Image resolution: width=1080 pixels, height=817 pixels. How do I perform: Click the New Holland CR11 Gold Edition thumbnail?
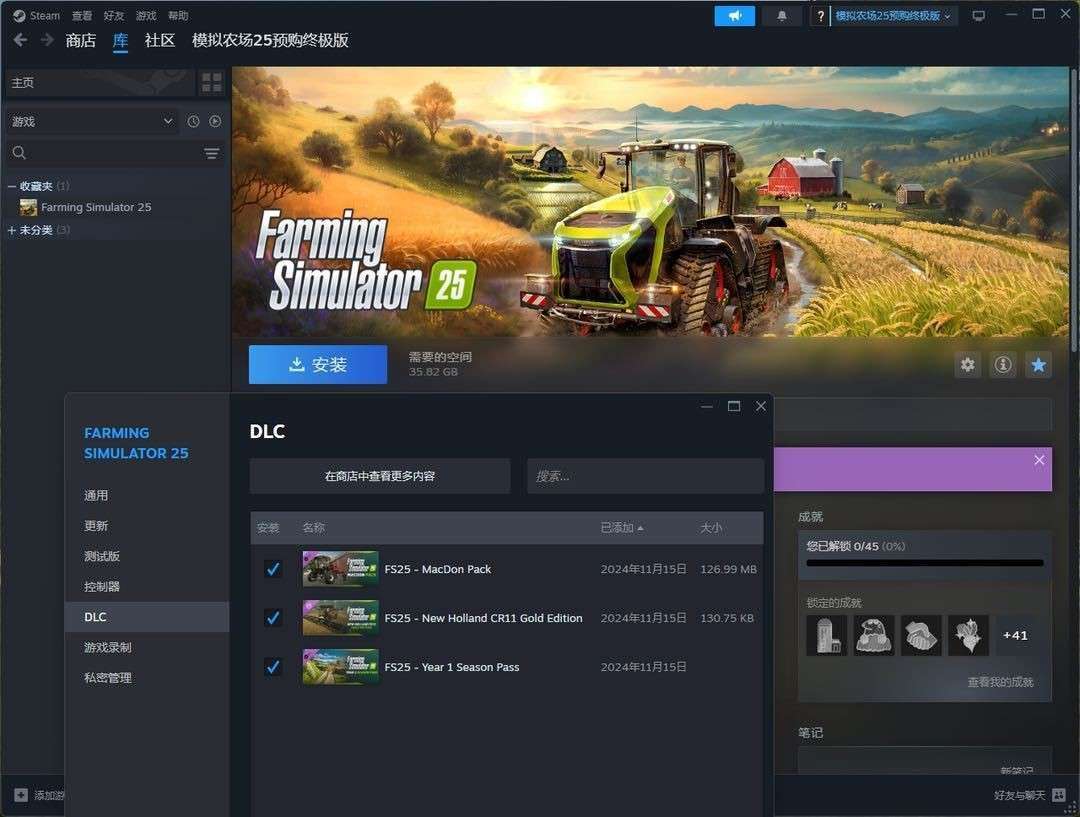[340, 618]
